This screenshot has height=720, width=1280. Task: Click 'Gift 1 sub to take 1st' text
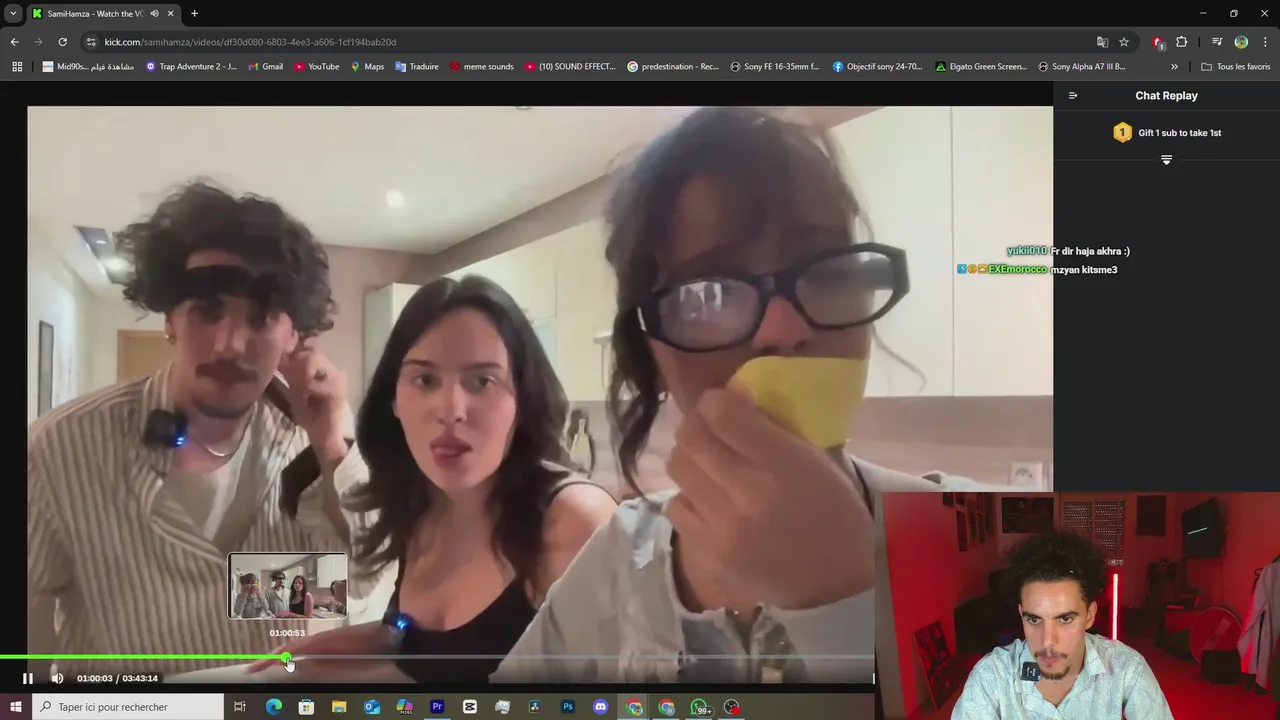coord(1179,133)
